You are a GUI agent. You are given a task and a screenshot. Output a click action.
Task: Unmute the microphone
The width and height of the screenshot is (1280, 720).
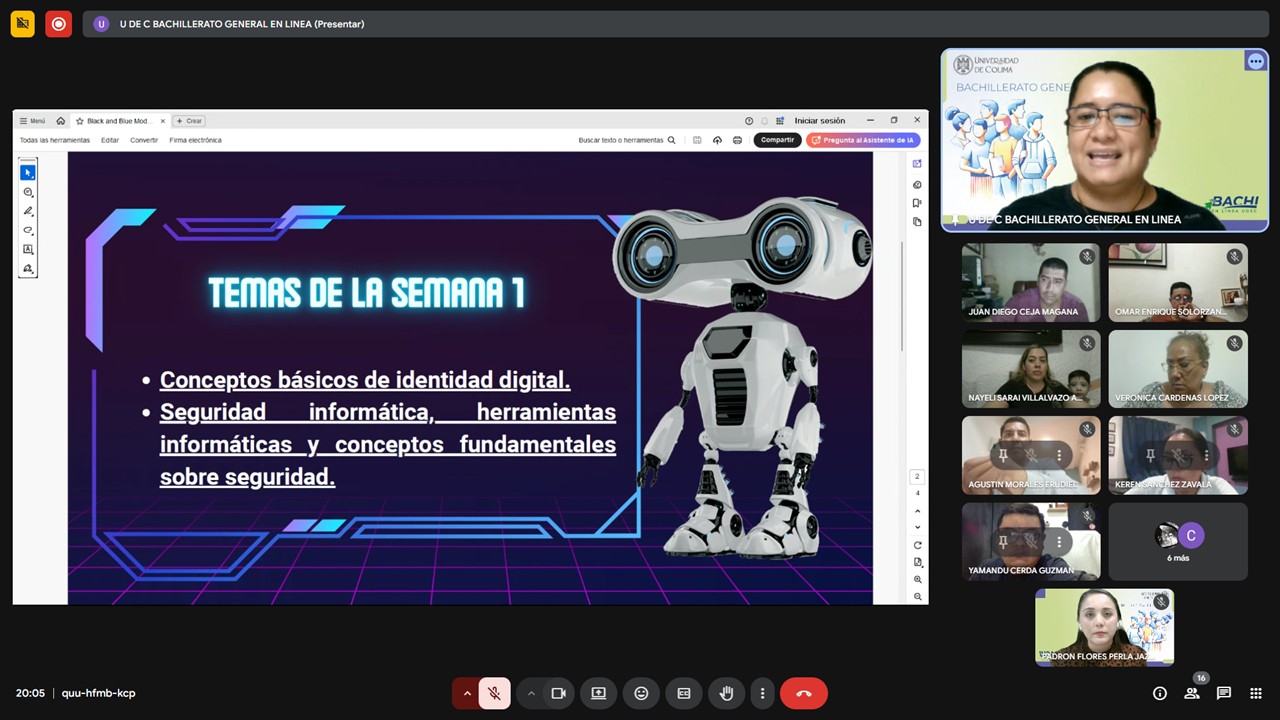coord(494,693)
